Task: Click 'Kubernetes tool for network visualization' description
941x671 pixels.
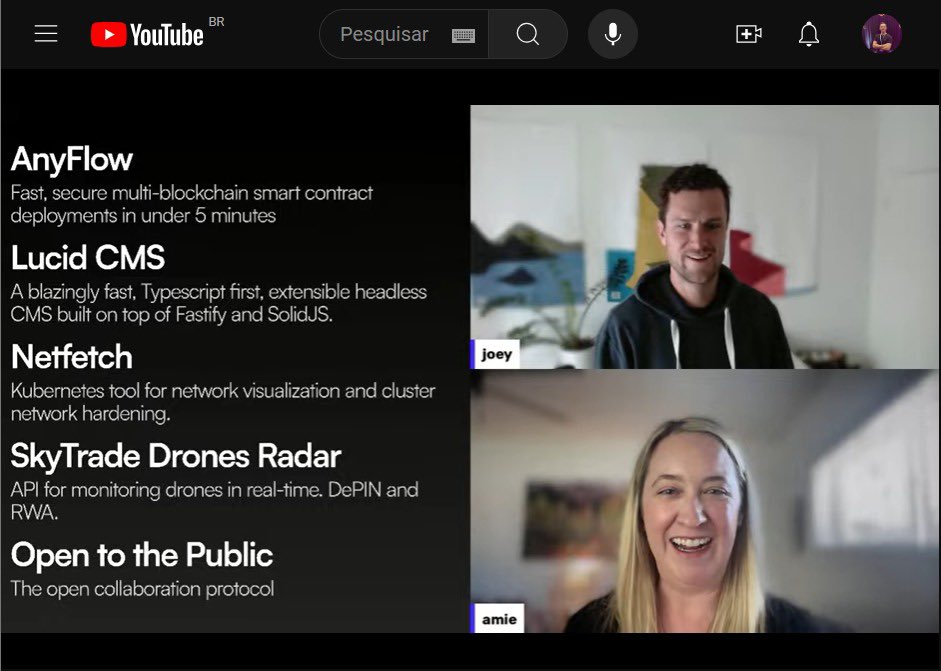Action: [x=223, y=402]
